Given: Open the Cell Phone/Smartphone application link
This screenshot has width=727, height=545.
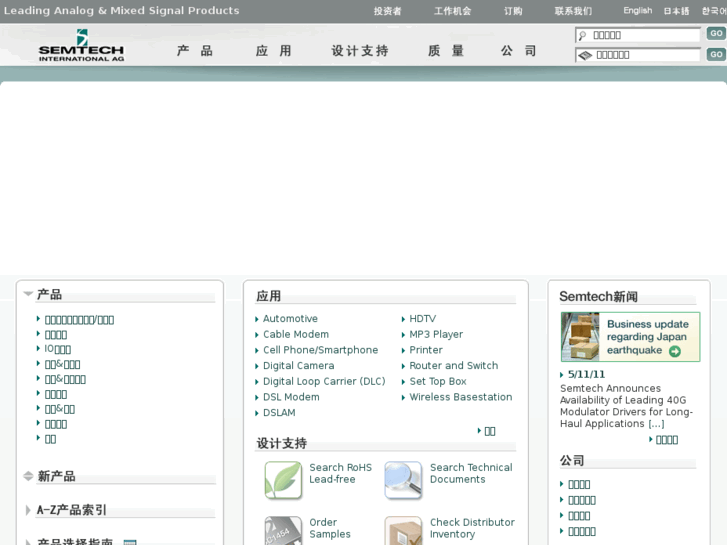Looking at the screenshot, I should [x=320, y=350].
